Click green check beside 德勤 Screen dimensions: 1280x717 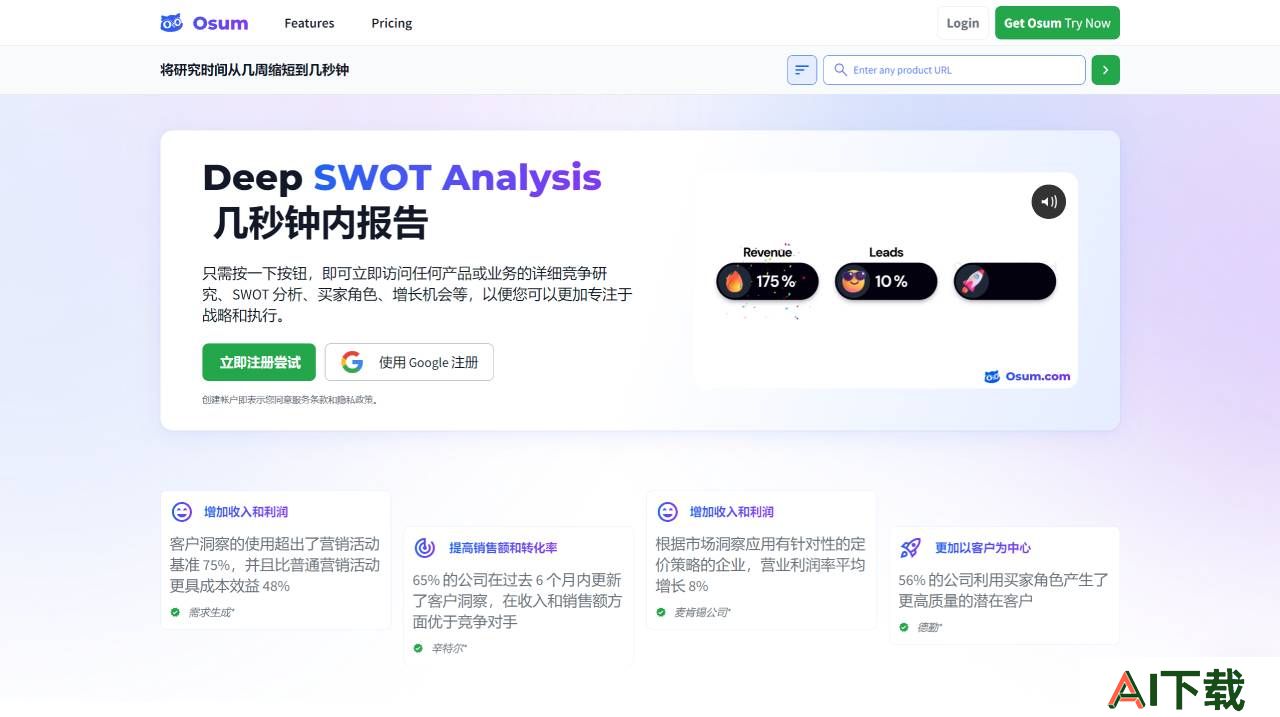click(x=904, y=627)
